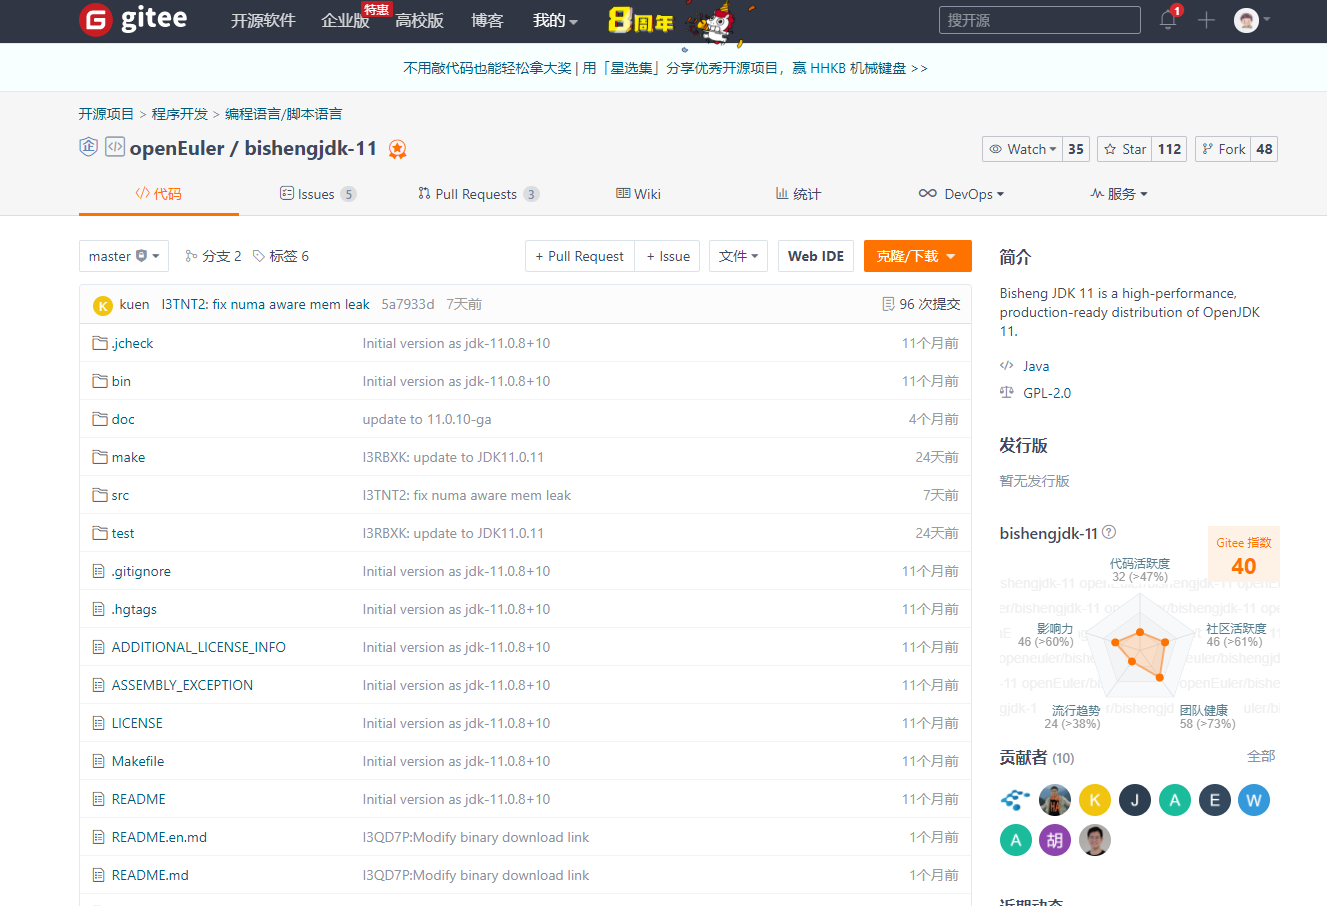Click the code repository icon beside openEuler
The height and width of the screenshot is (906, 1327).
pyautogui.click(x=115, y=147)
